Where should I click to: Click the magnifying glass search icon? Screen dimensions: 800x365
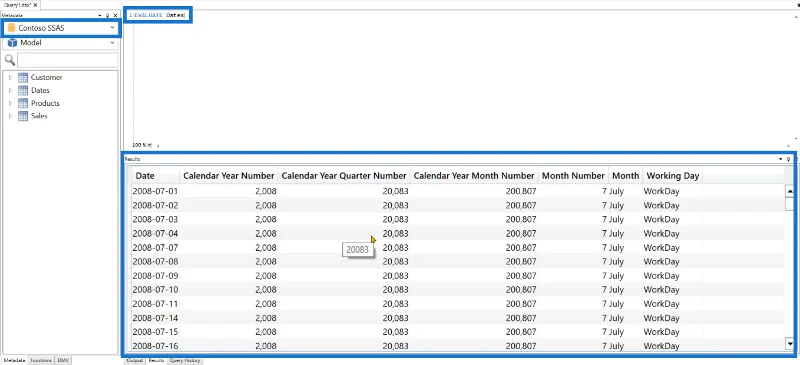tap(10, 61)
